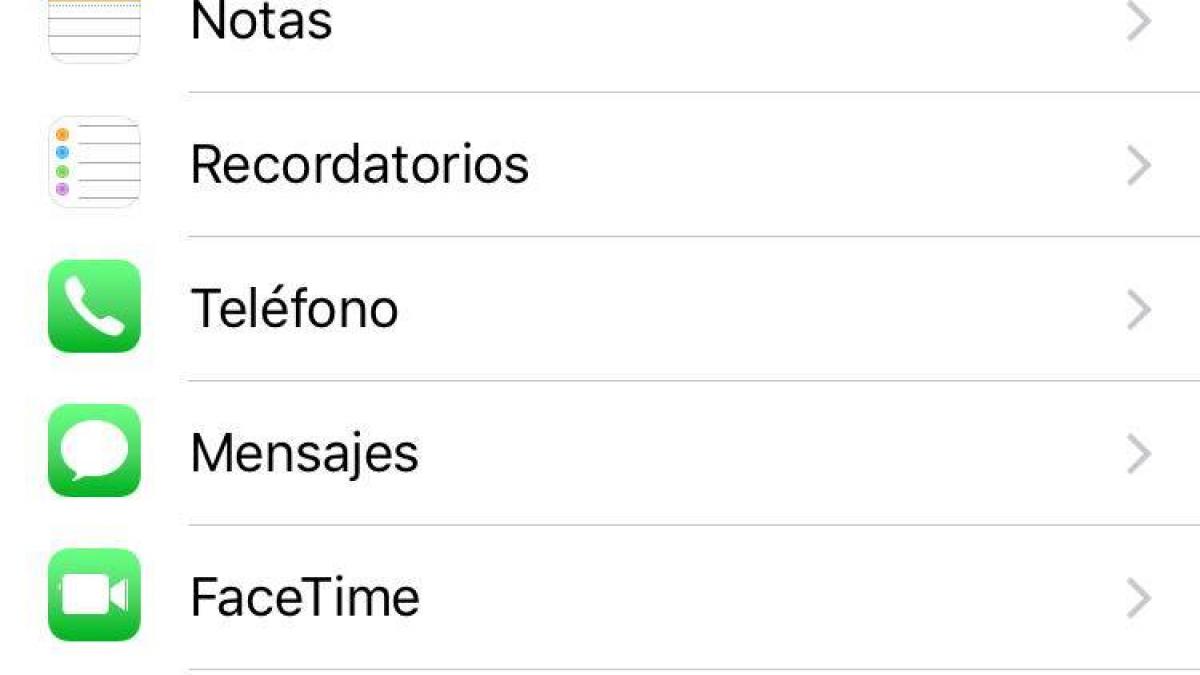The image size is (1200, 675).
Task: Select the Recordatorios text entry
Action: (359, 164)
